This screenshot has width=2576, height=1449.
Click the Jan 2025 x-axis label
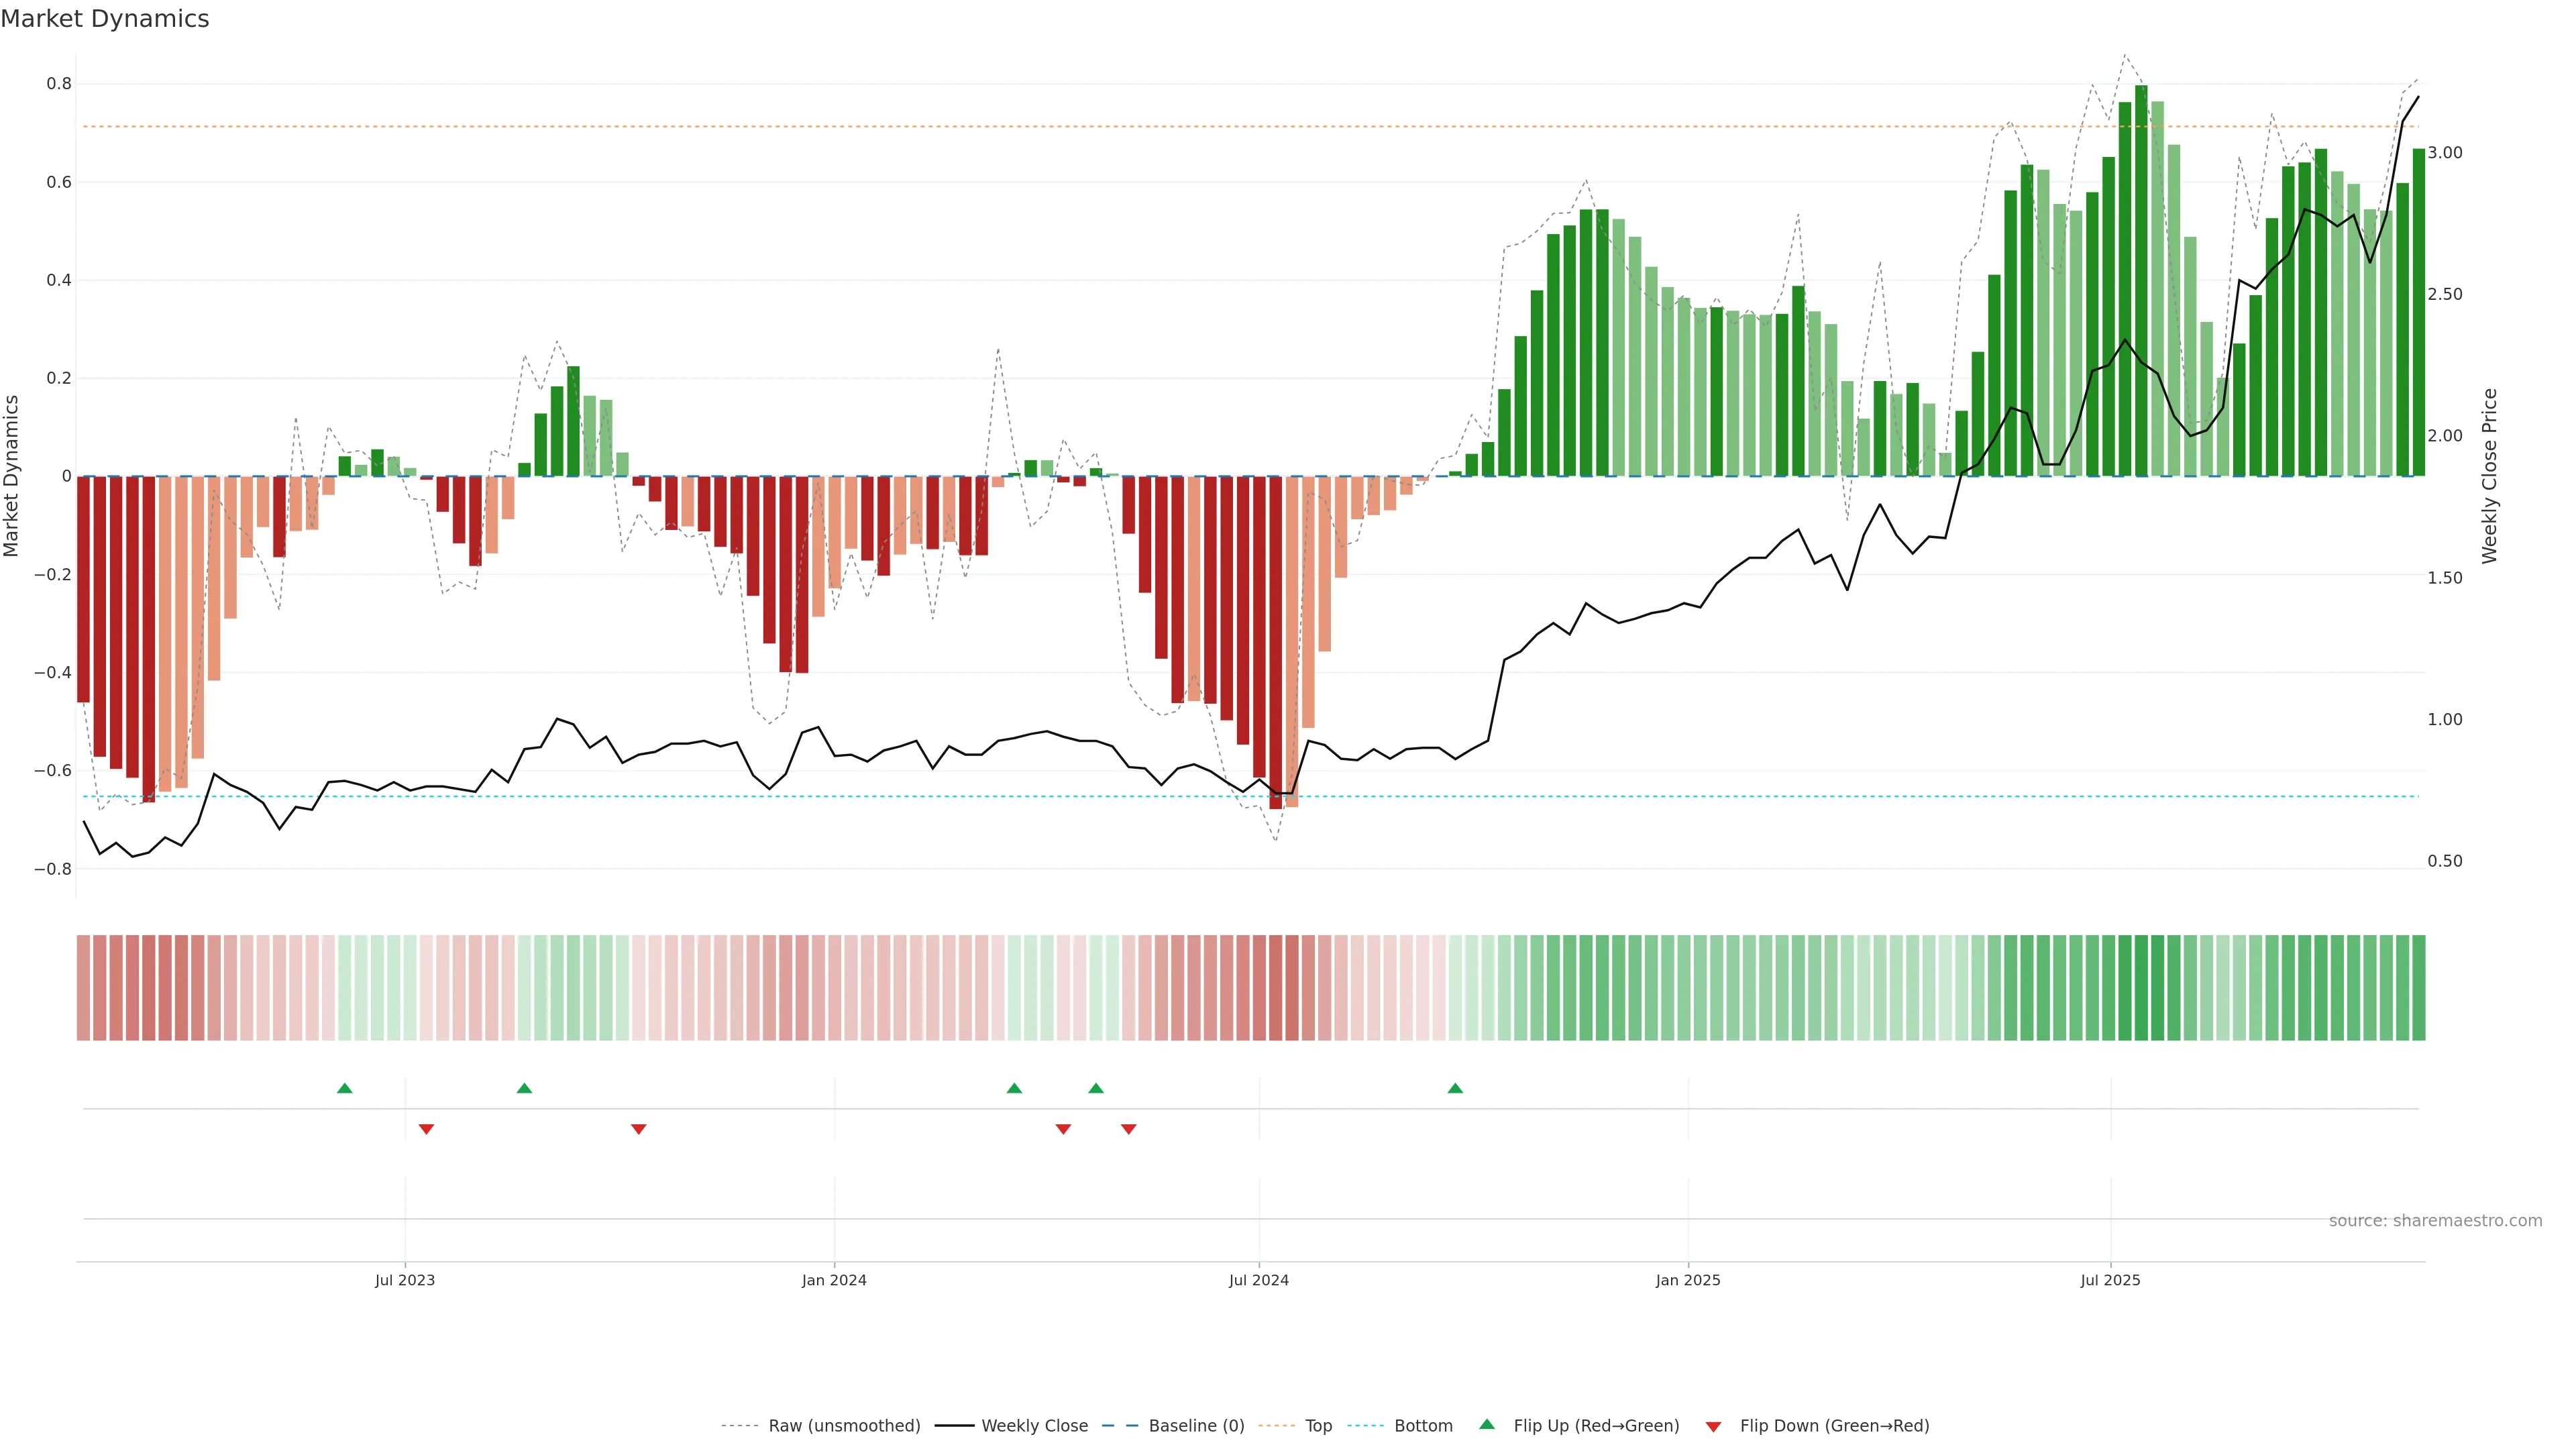pos(1688,1280)
